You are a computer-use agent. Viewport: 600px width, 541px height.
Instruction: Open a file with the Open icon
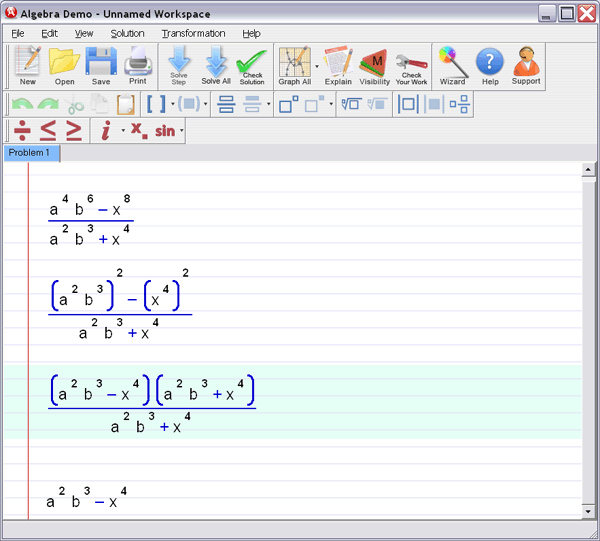[64, 66]
